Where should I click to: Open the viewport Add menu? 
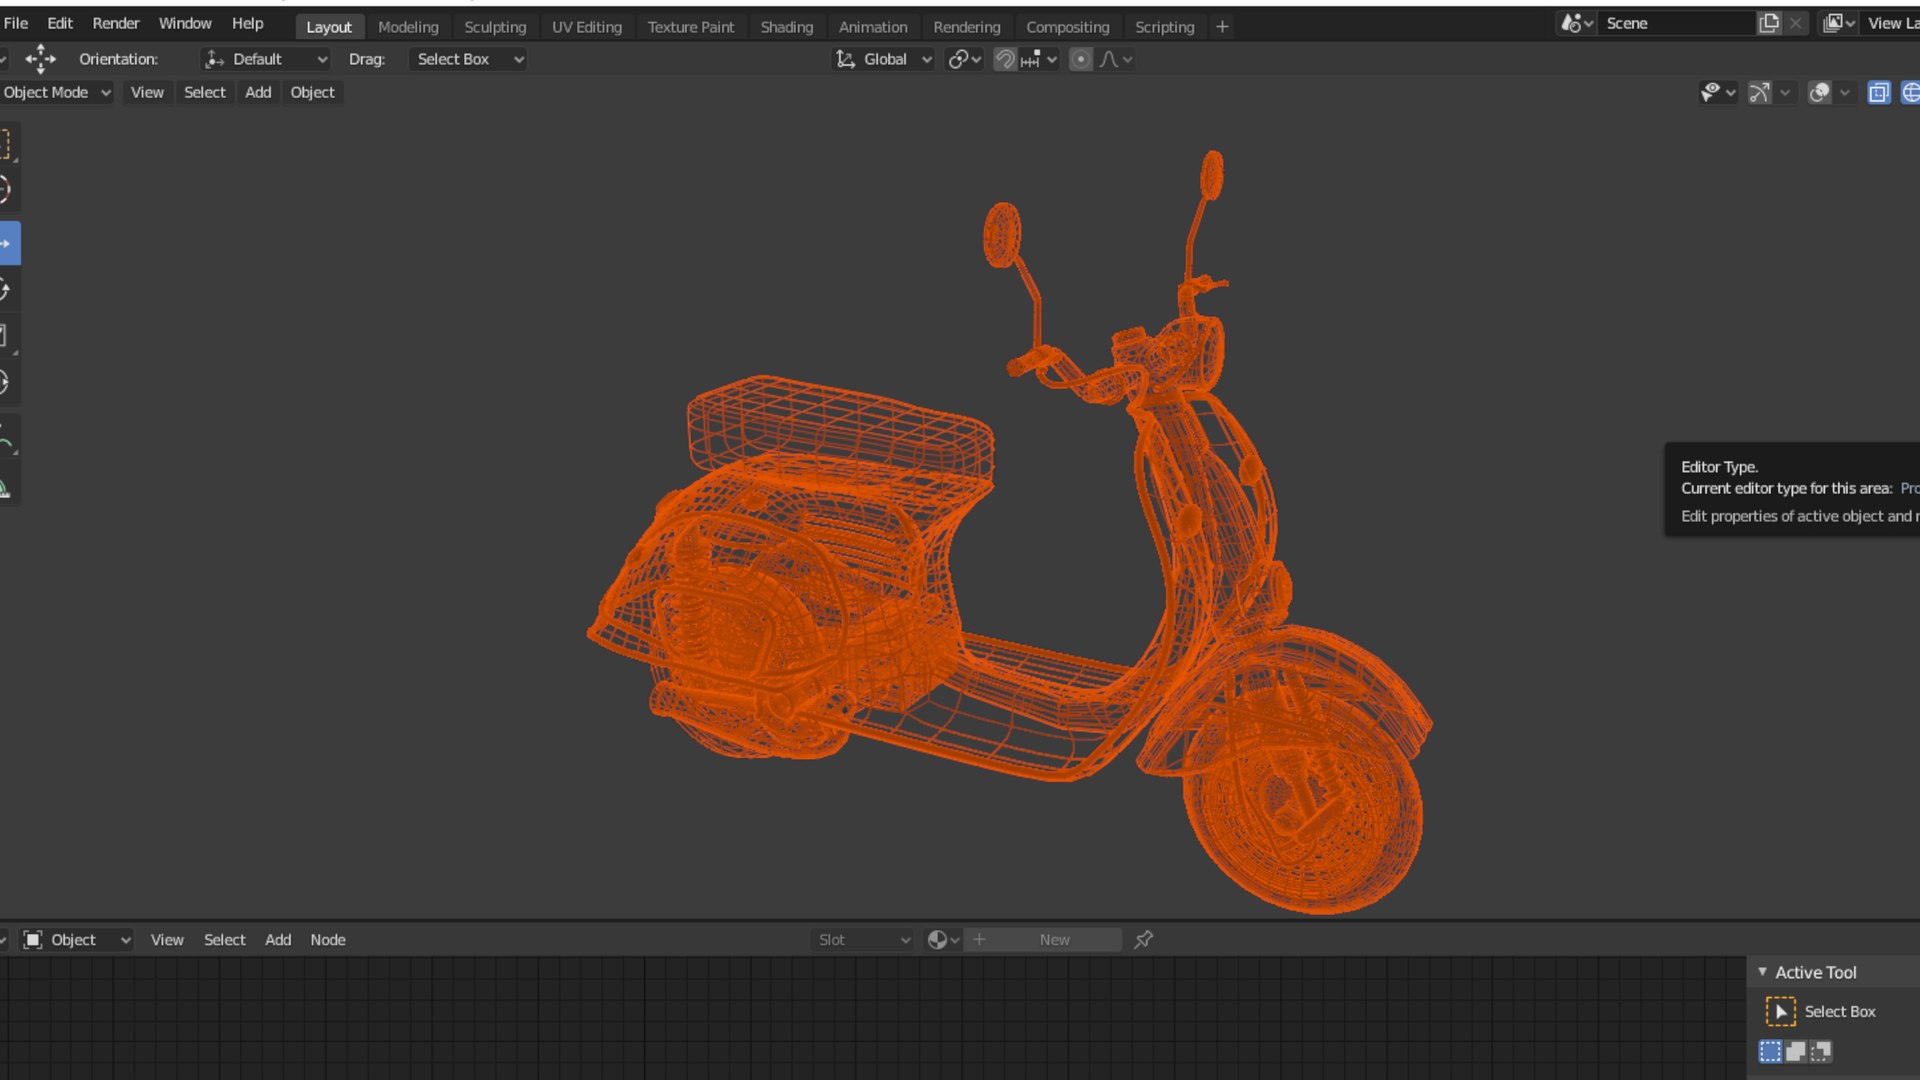point(258,93)
